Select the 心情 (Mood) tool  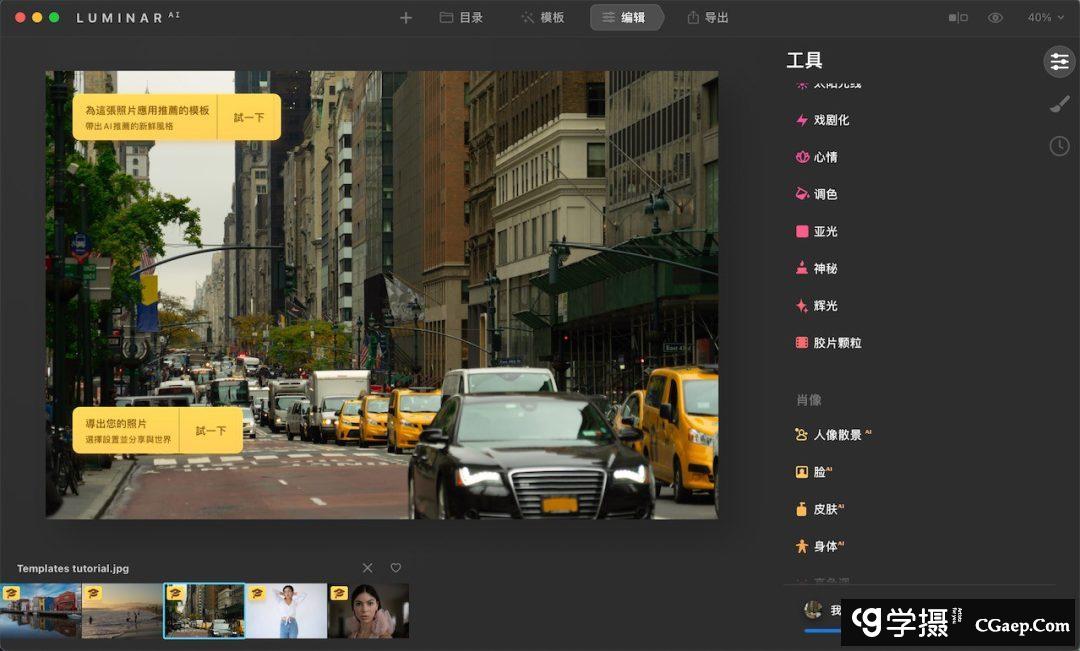(x=825, y=157)
